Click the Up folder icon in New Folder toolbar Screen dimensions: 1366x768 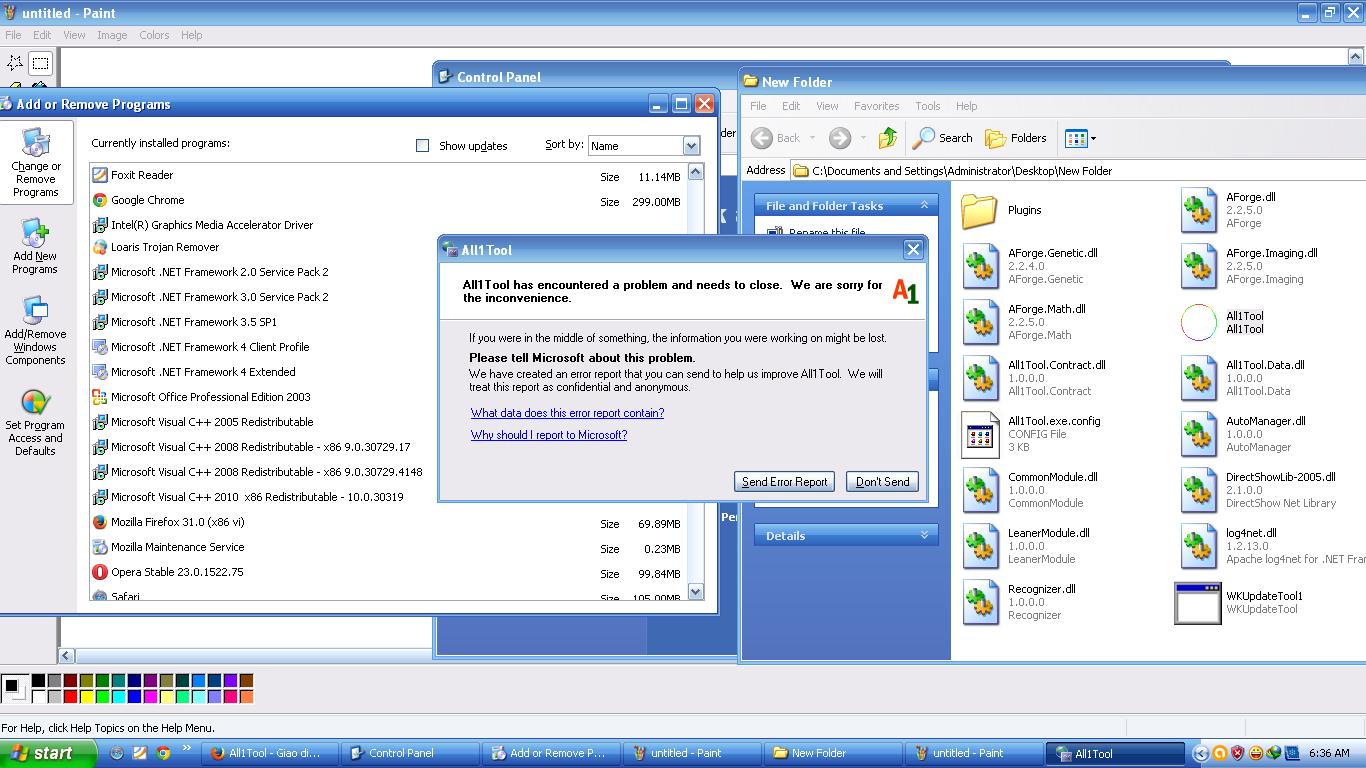tap(887, 138)
